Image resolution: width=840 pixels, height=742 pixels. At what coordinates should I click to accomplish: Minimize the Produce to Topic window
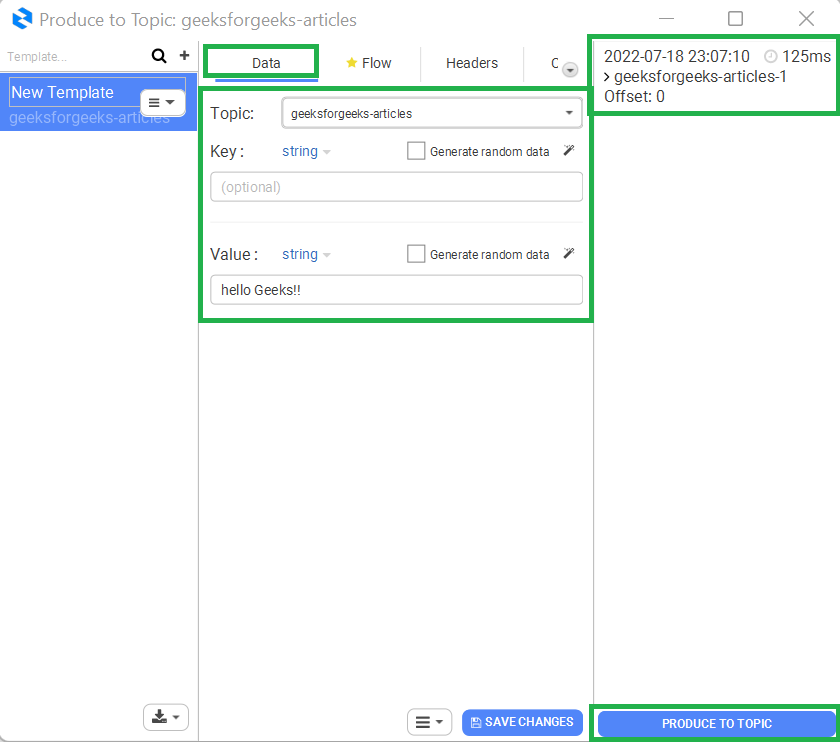666,19
